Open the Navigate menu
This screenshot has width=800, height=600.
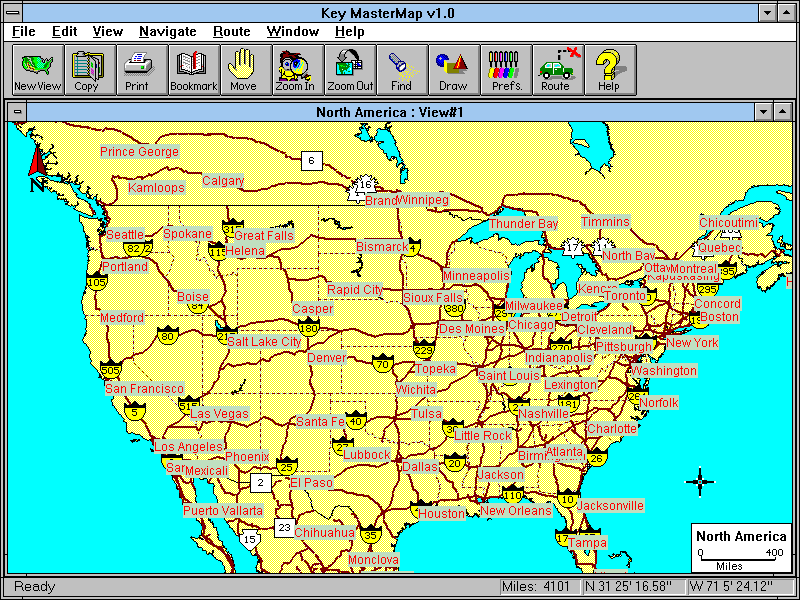point(167,32)
